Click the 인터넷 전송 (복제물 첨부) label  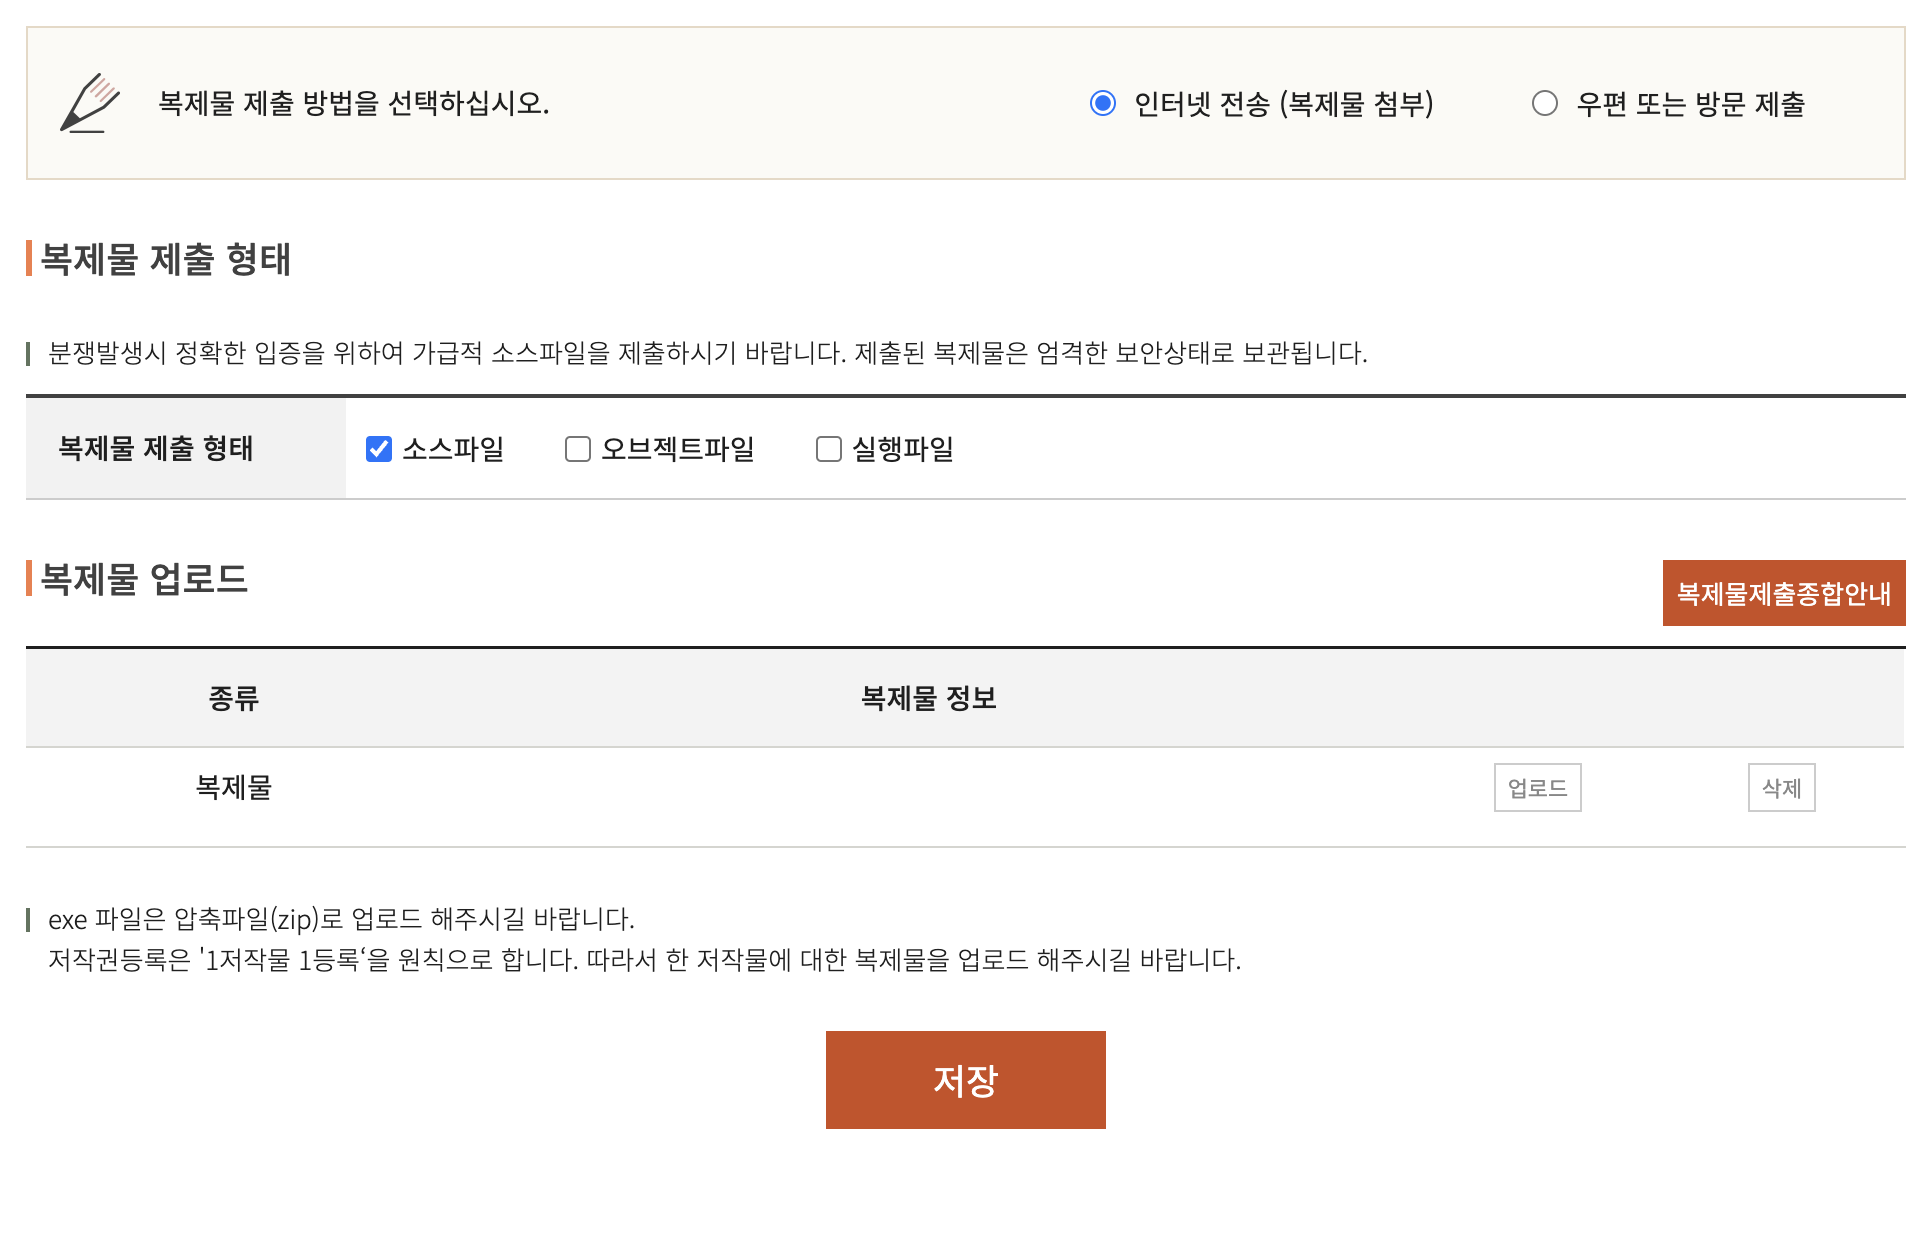pos(1284,103)
